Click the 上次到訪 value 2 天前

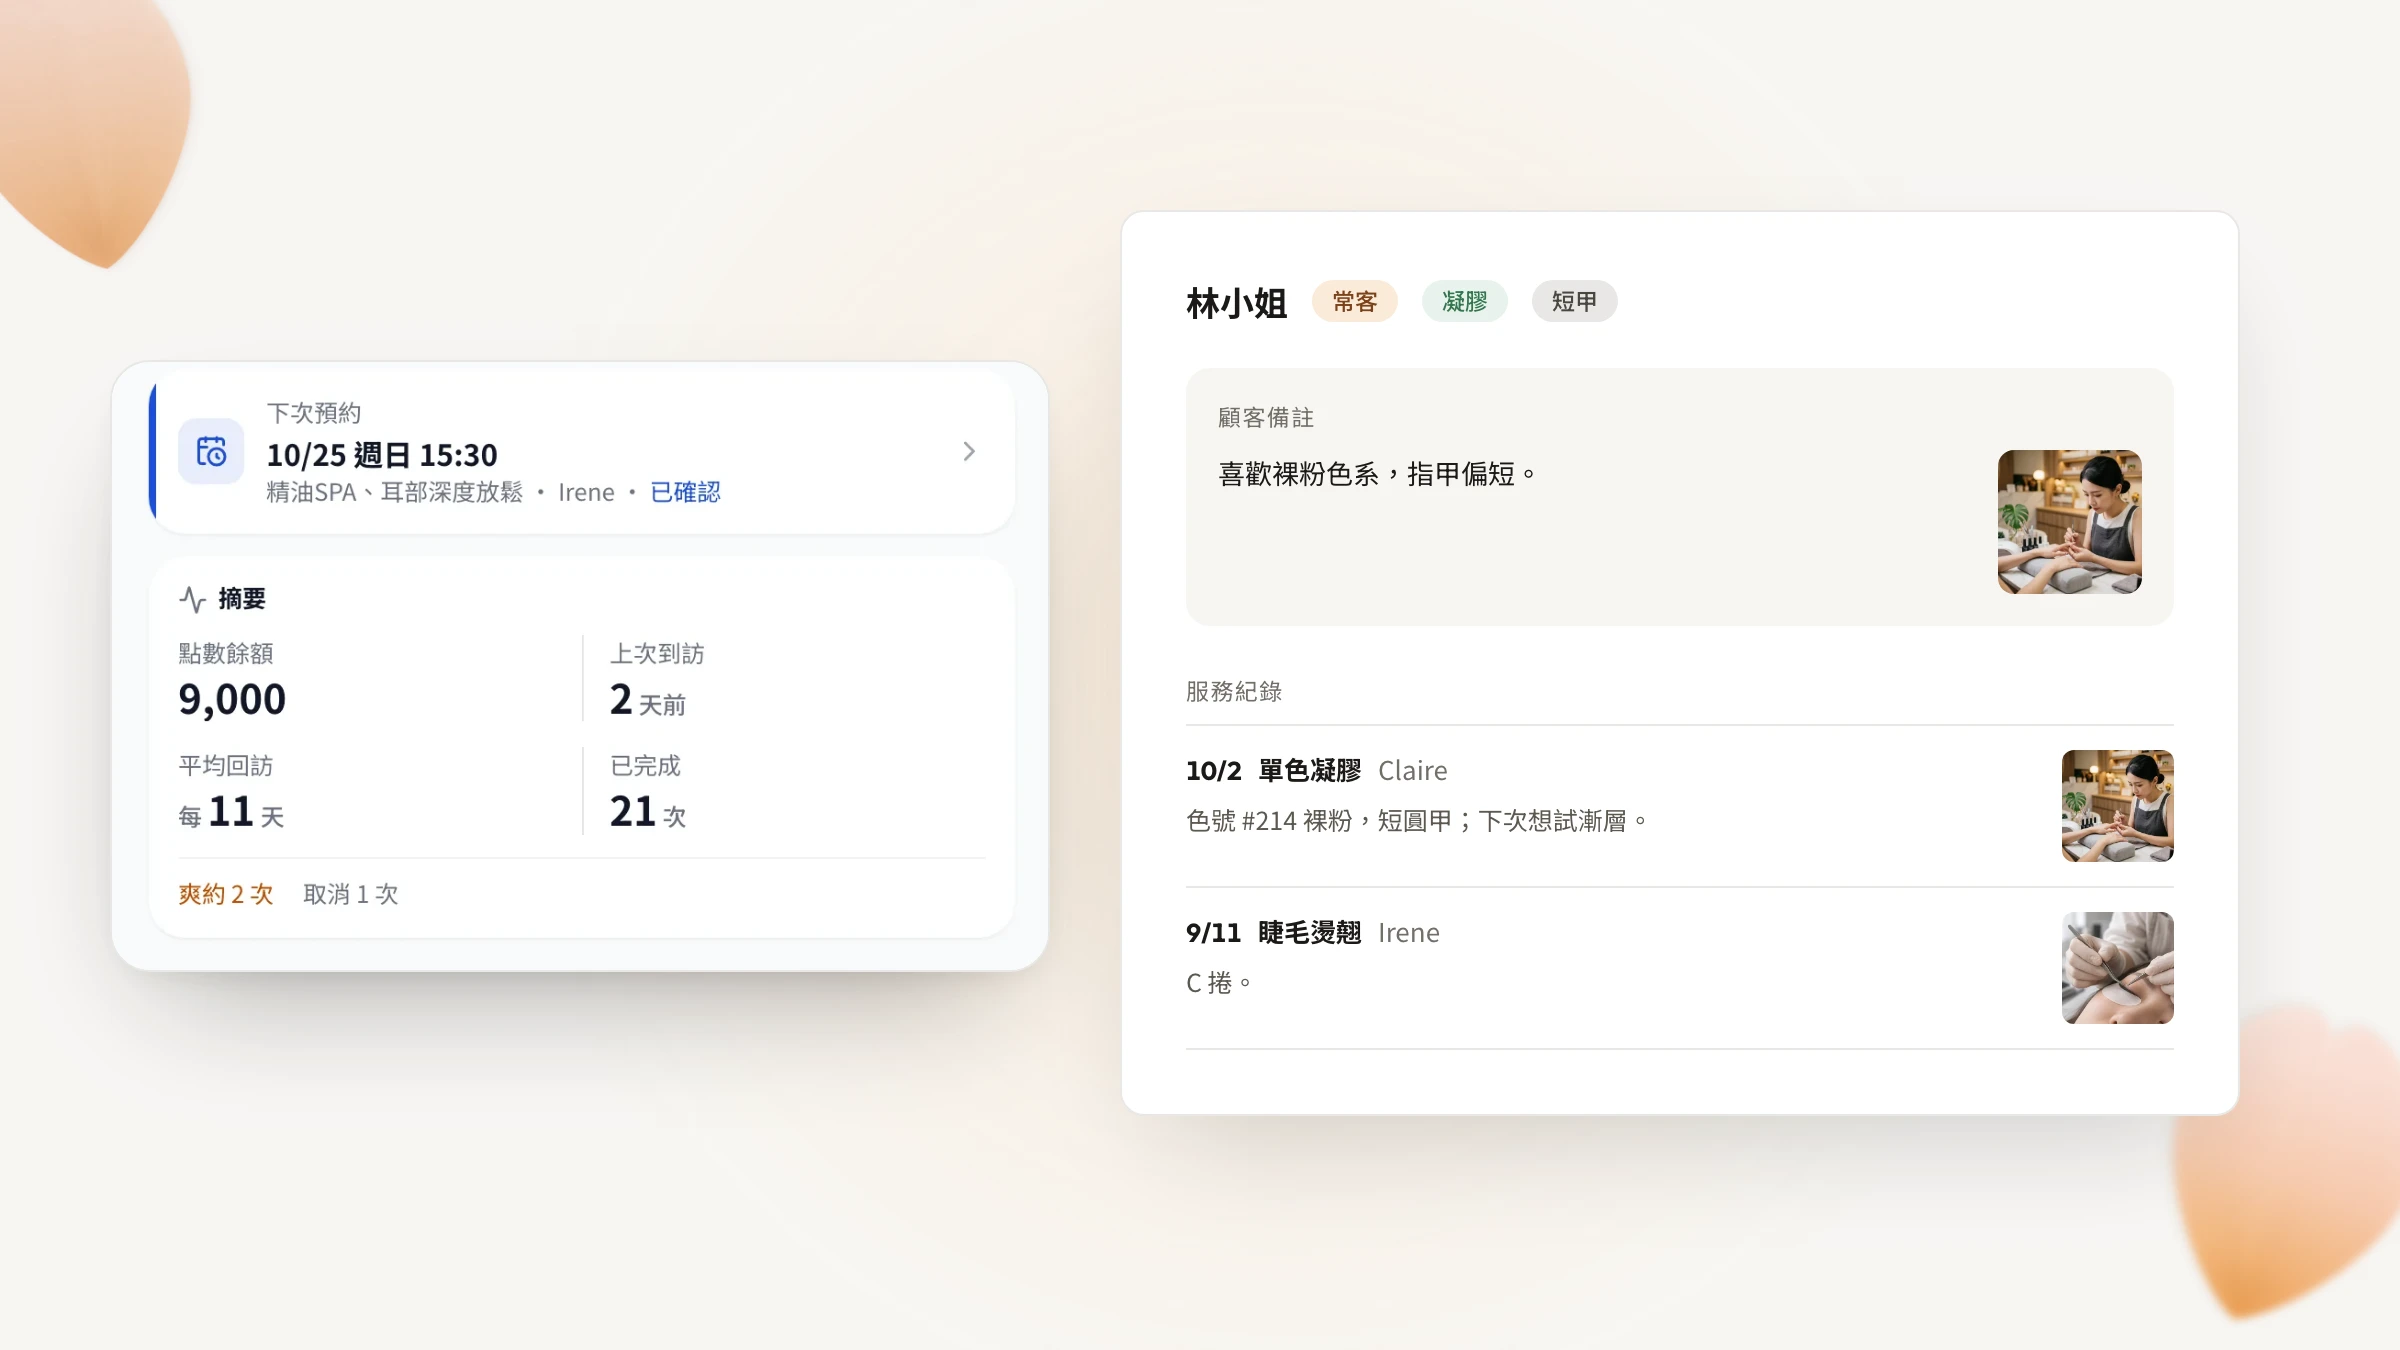pyautogui.click(x=648, y=700)
